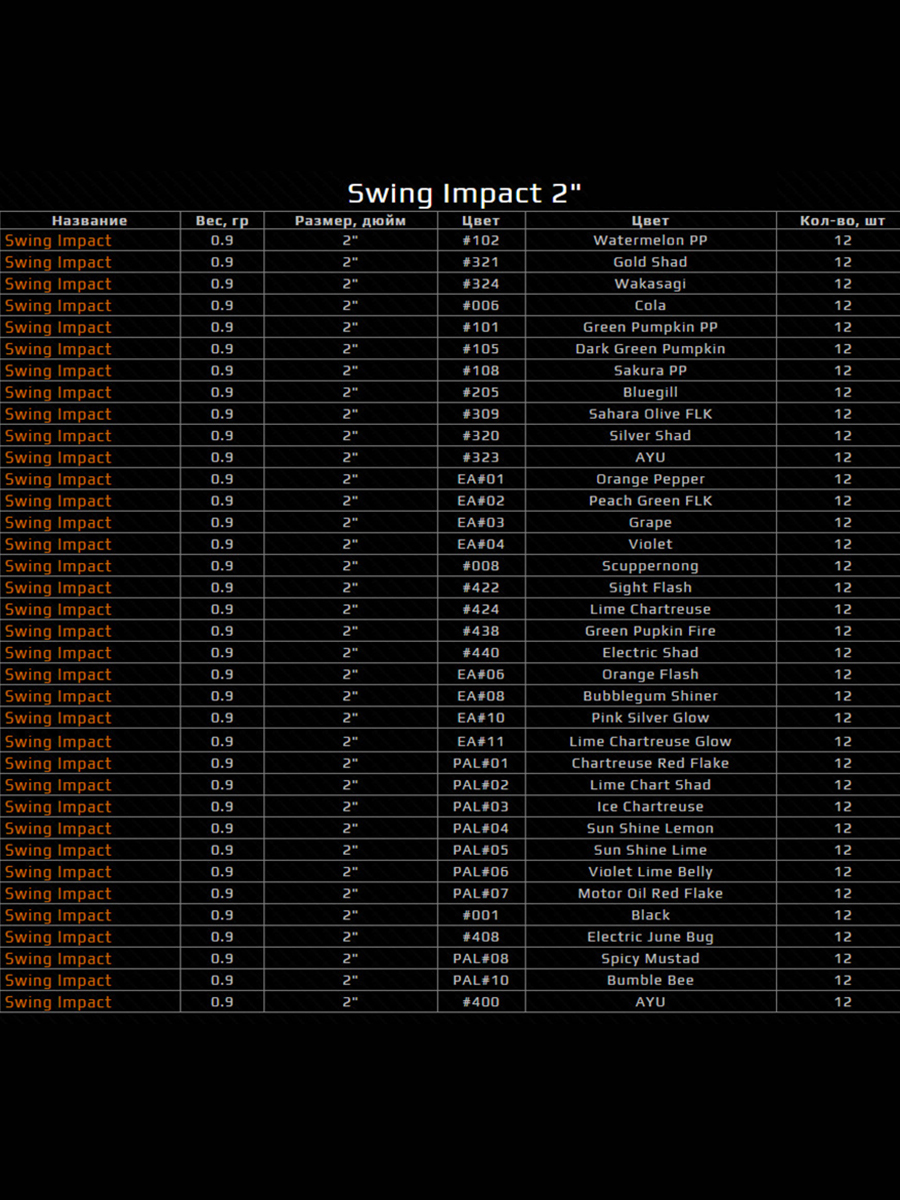Viewport: 900px width, 1200px height.
Task: Select the "Green Pupkin Fire" cell
Action: [x=650, y=631]
